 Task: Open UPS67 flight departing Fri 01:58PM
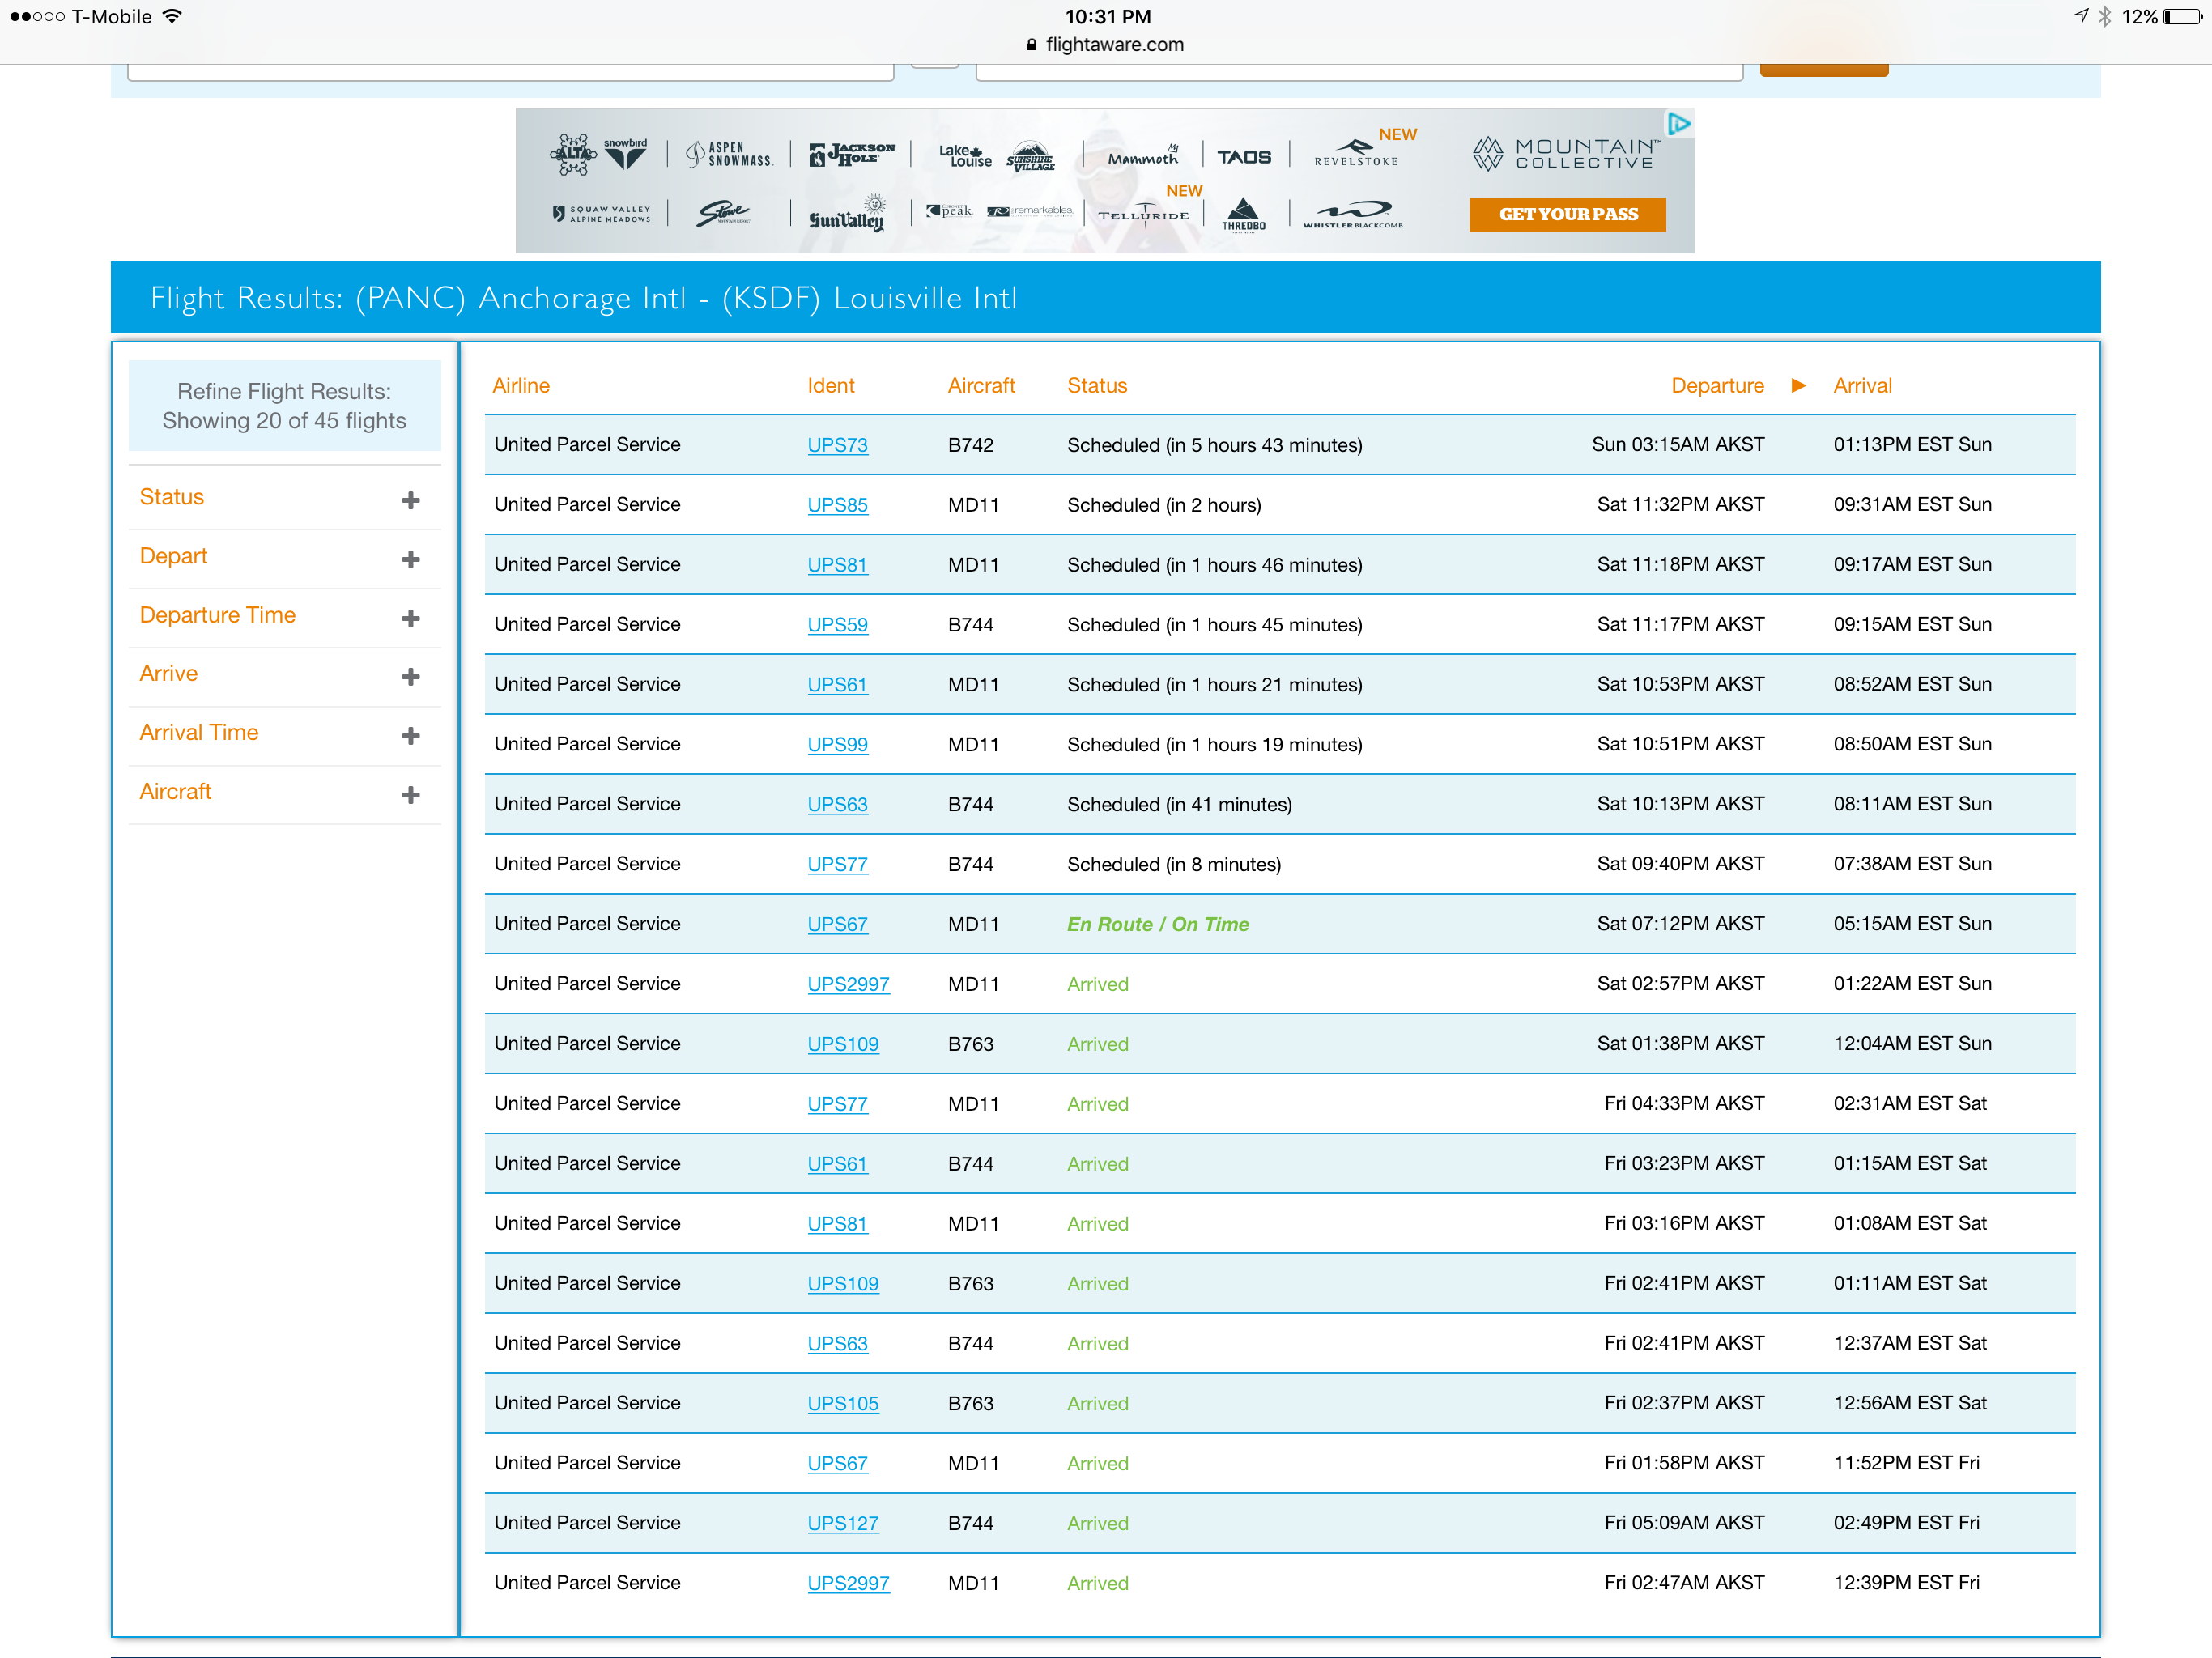point(837,1464)
